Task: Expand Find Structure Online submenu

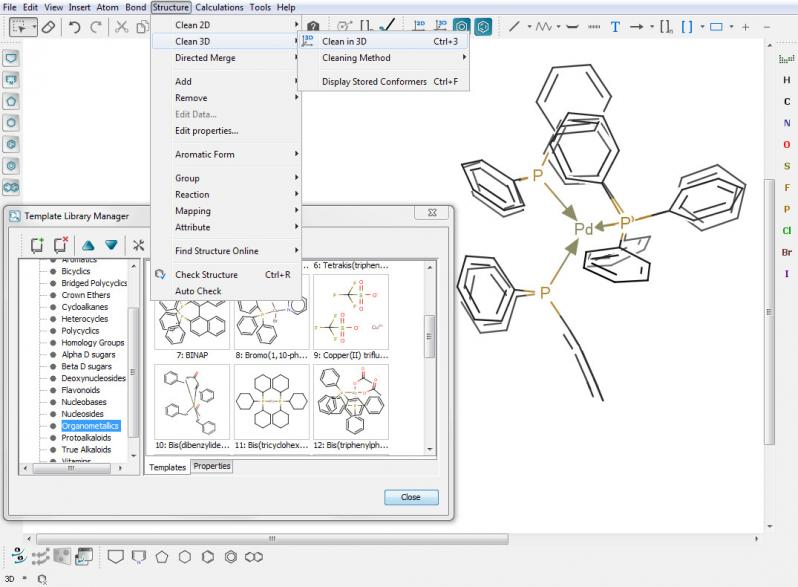Action: click(216, 251)
